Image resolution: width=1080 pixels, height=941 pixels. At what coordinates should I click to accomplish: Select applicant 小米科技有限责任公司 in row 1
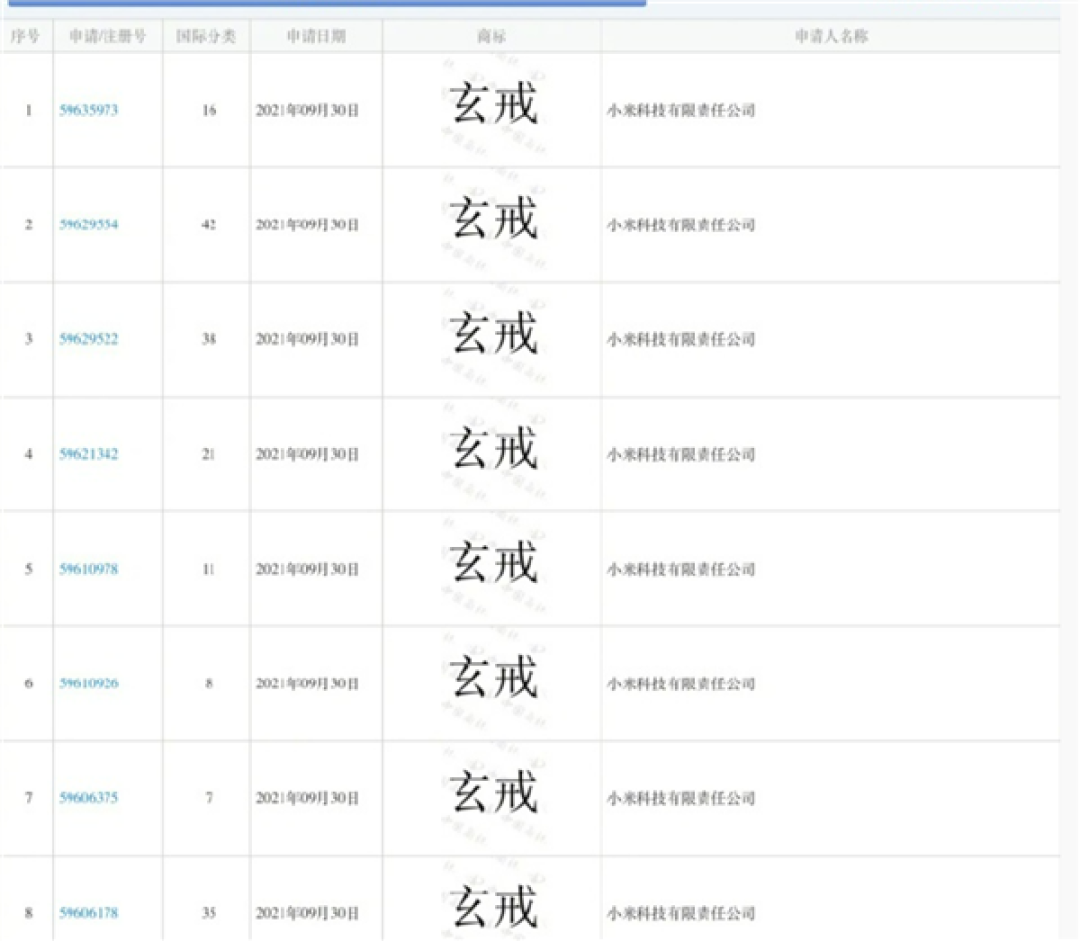coord(681,110)
